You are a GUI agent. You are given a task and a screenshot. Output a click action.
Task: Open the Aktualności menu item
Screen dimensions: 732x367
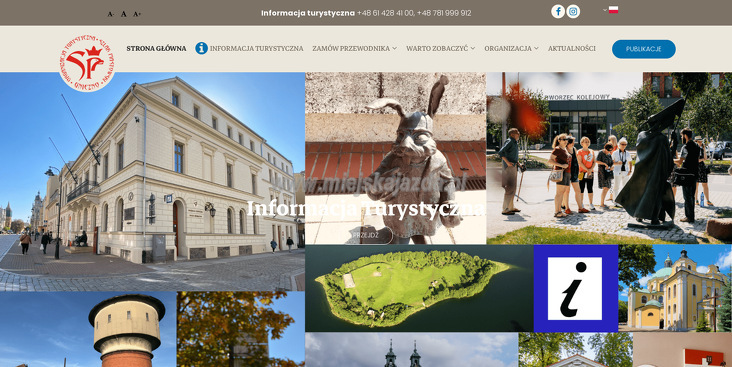click(x=572, y=48)
